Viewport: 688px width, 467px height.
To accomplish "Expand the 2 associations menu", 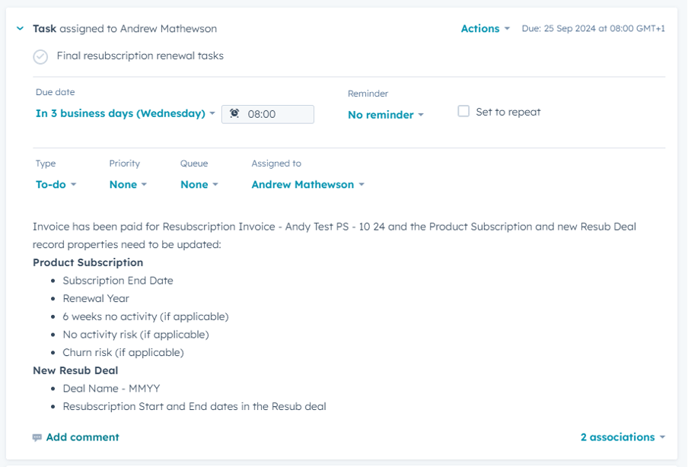I will 621,437.
